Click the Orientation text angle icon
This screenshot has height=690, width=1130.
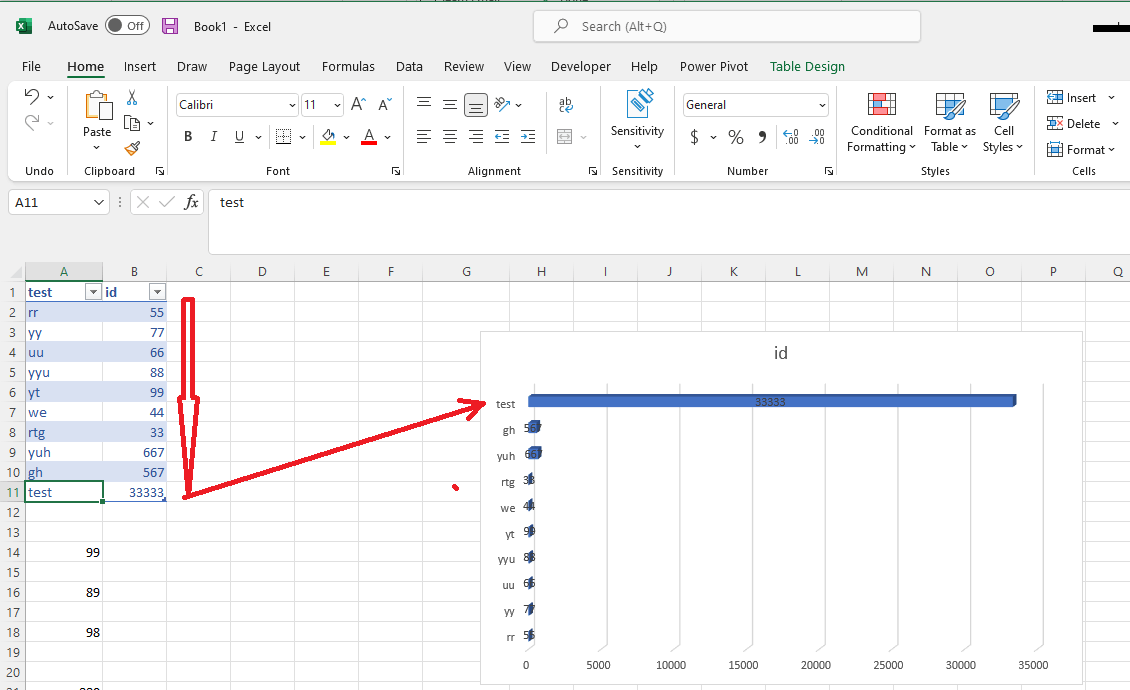pyautogui.click(x=502, y=105)
